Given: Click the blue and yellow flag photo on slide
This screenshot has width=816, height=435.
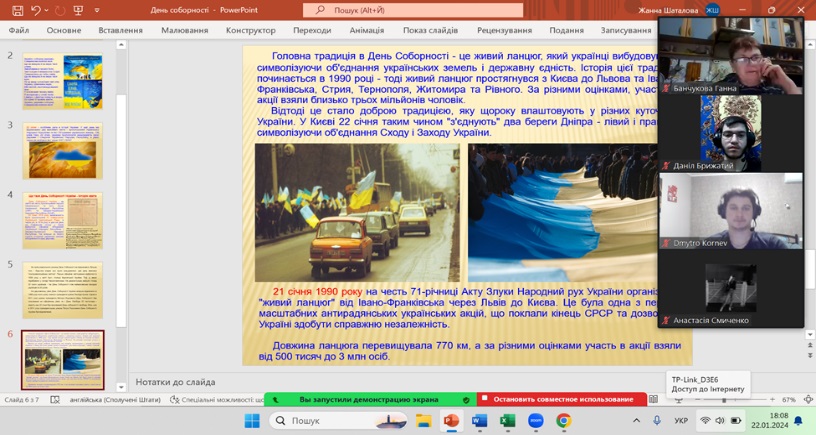Looking at the screenshot, I should [563, 212].
